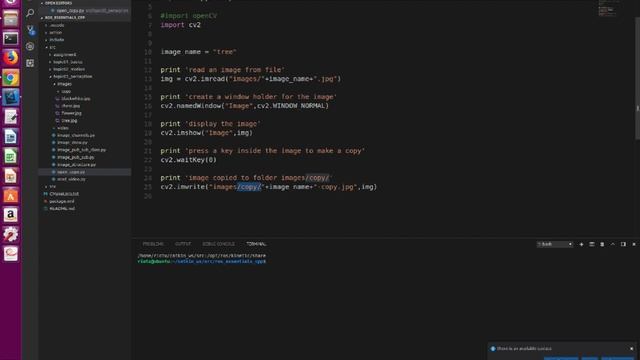The width and height of the screenshot is (640, 360).
Task: Collapse the topic03_perception folder
Action: coord(72,77)
